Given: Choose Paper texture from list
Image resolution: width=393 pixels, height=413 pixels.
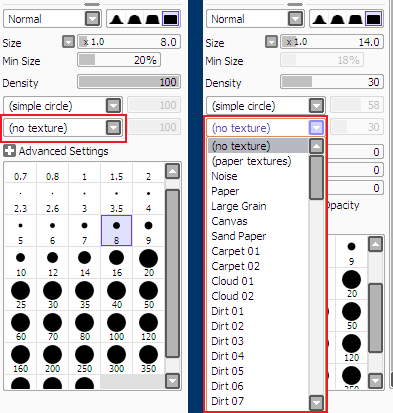Looking at the screenshot, I should click(x=258, y=191).
